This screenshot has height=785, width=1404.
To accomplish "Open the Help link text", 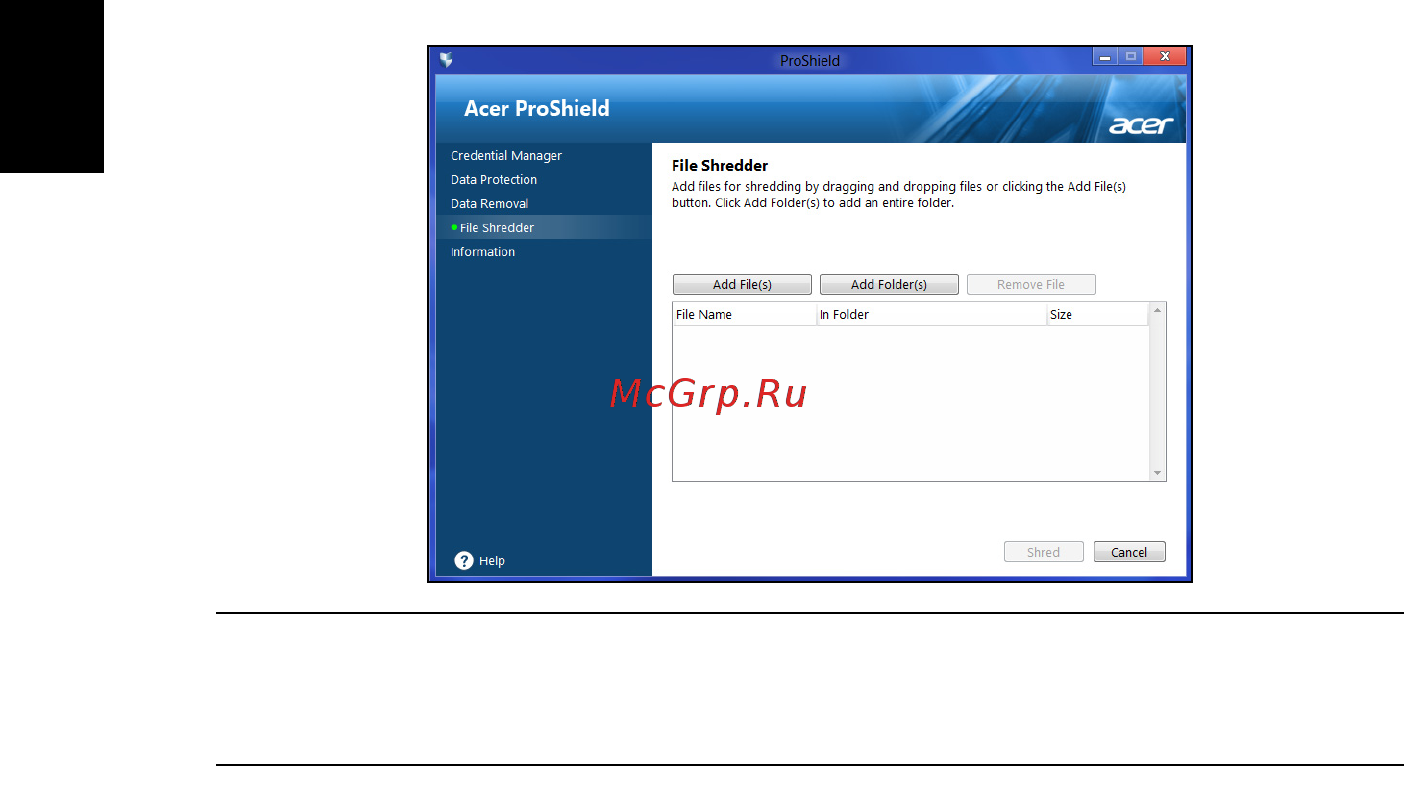I will [492, 561].
